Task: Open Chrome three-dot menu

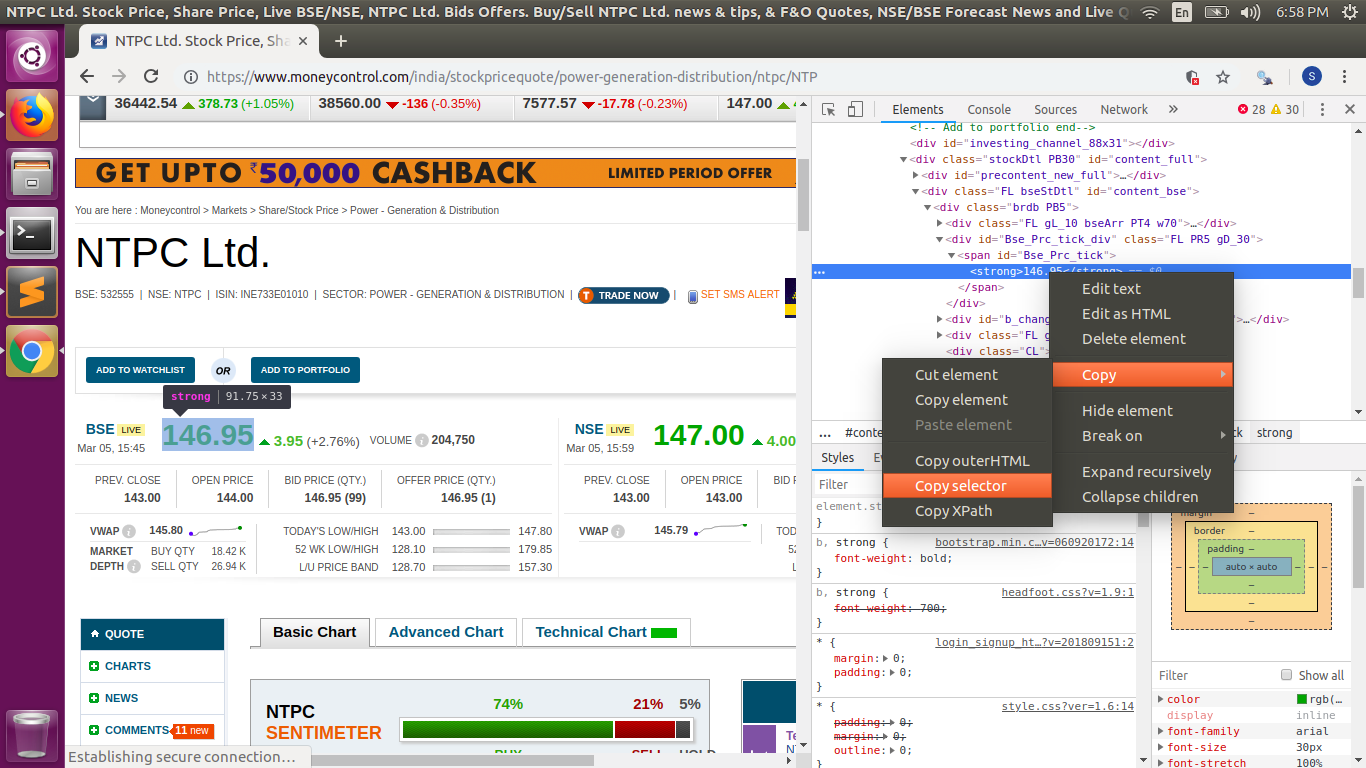Action: pos(1346,77)
